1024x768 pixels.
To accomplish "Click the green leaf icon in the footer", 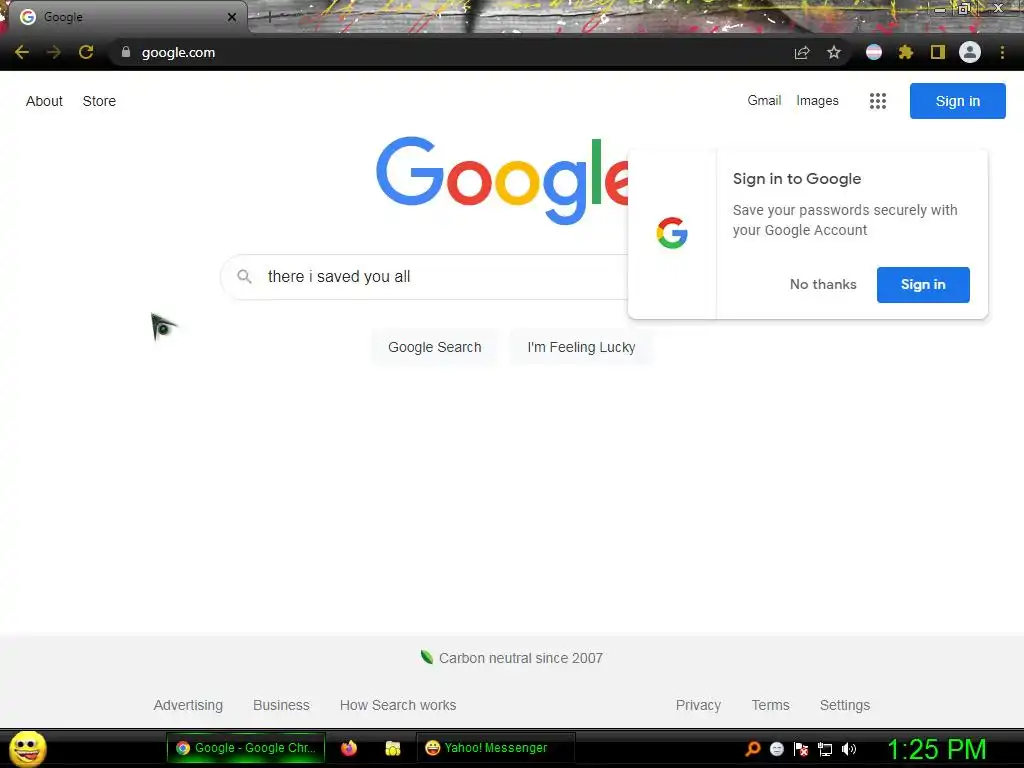I will click(426, 657).
